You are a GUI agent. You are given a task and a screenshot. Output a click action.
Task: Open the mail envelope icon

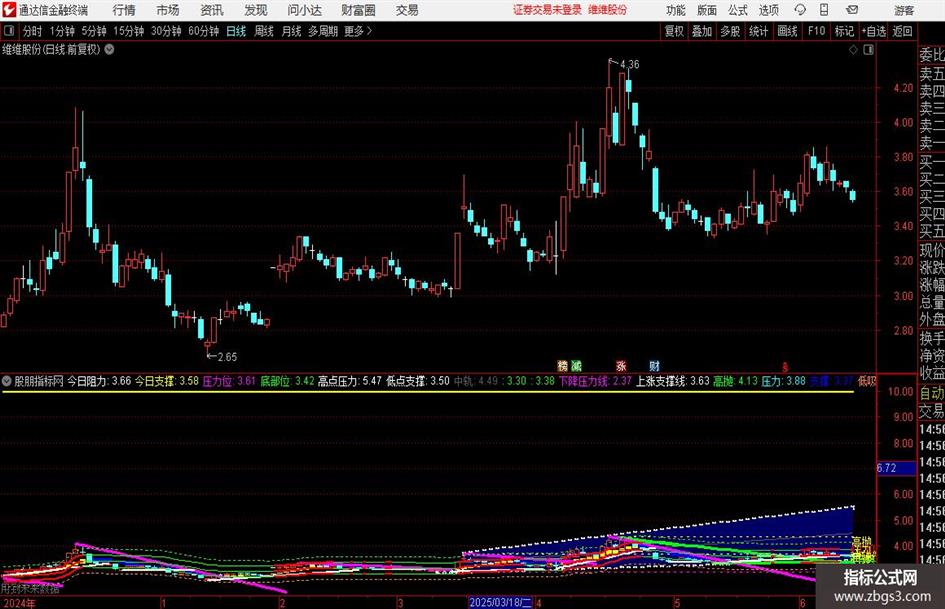pos(852,10)
